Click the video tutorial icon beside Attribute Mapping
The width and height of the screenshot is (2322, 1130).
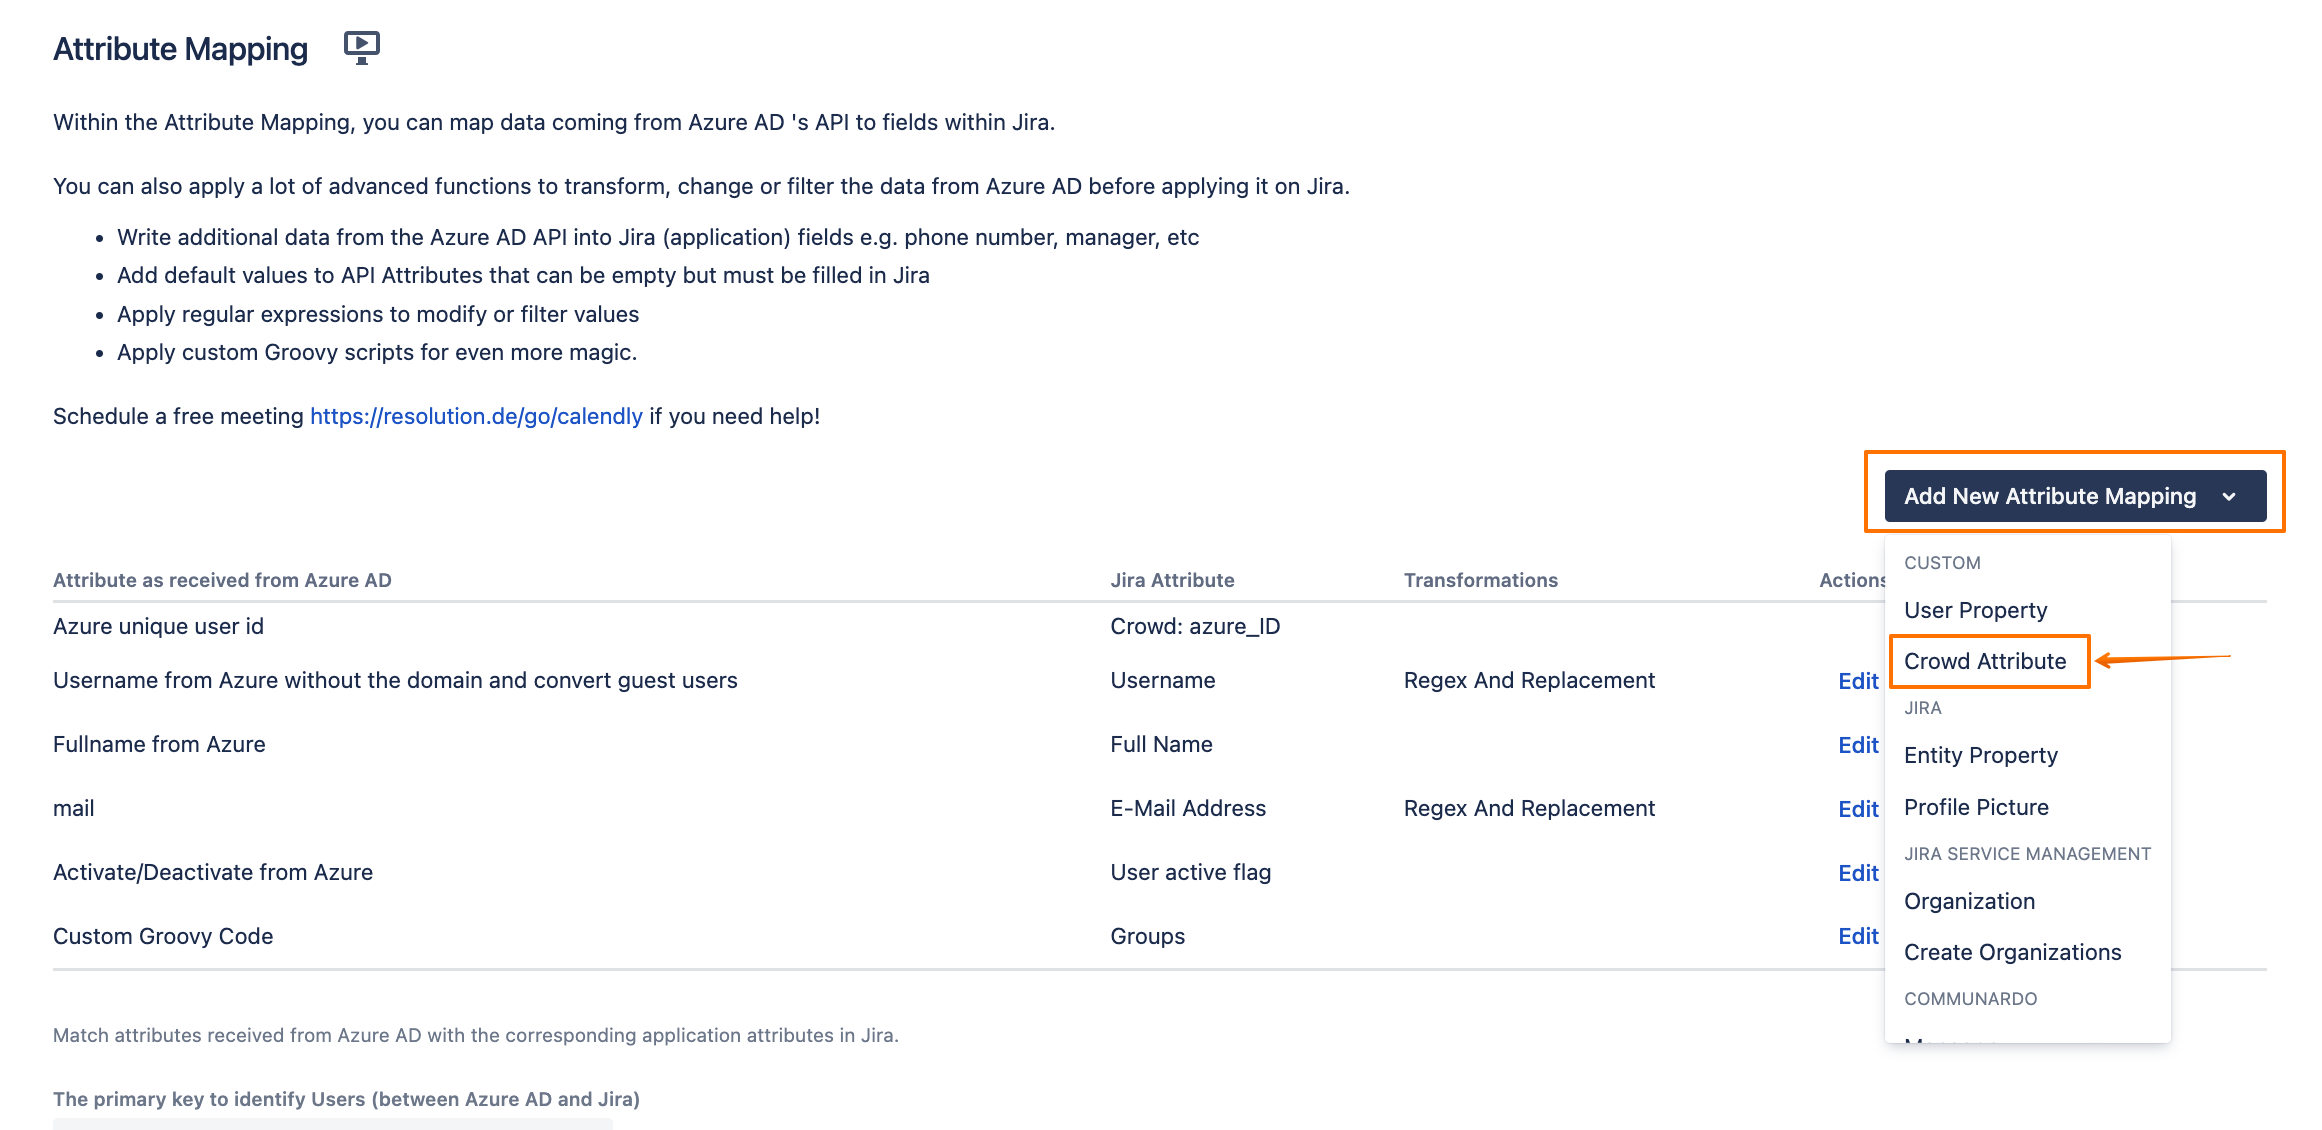(x=361, y=47)
